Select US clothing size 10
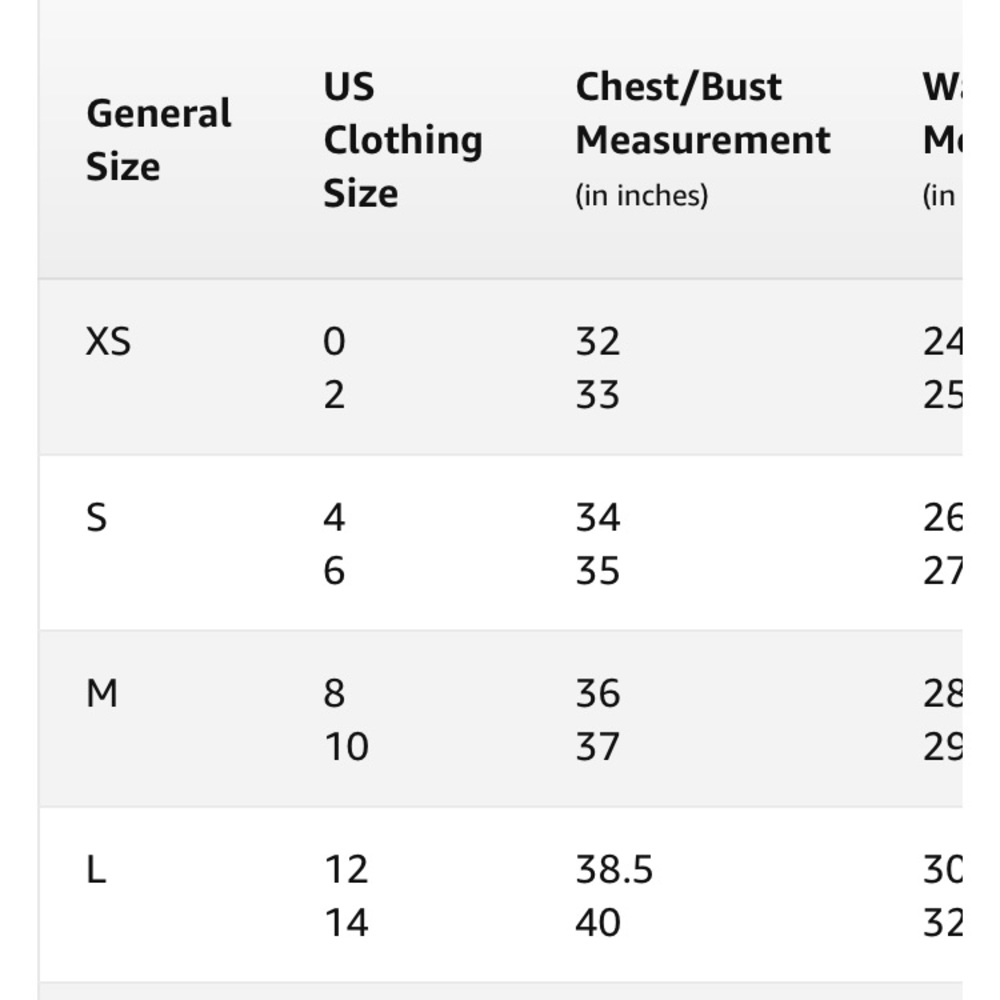Viewport: 1000px width, 1000px height. click(346, 746)
